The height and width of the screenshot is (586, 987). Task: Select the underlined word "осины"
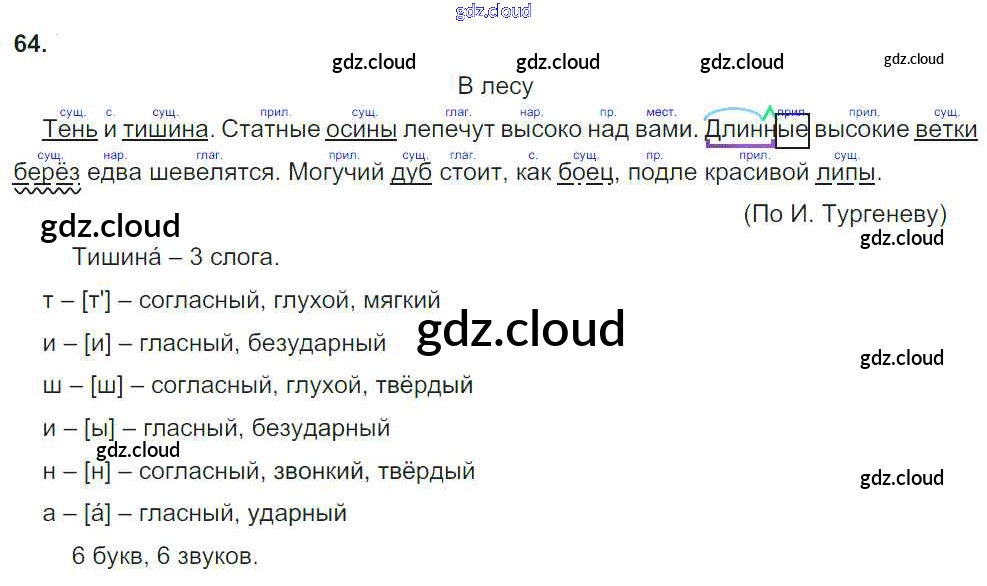click(x=362, y=130)
